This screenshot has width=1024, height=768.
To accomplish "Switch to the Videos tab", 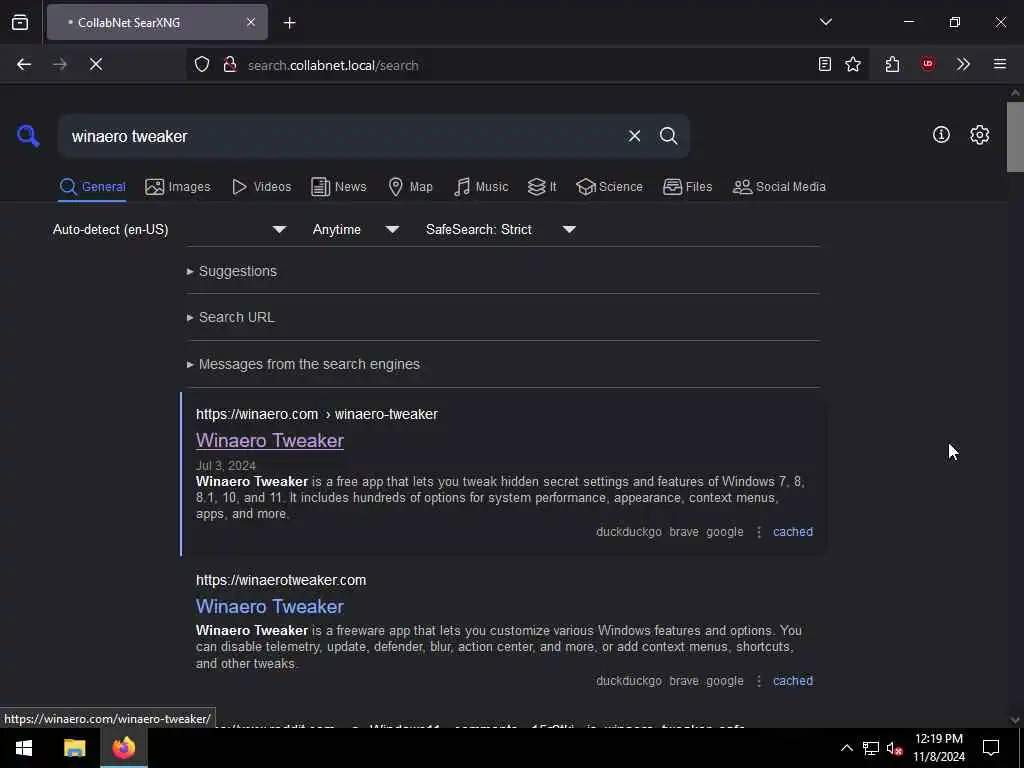I will tap(261, 187).
